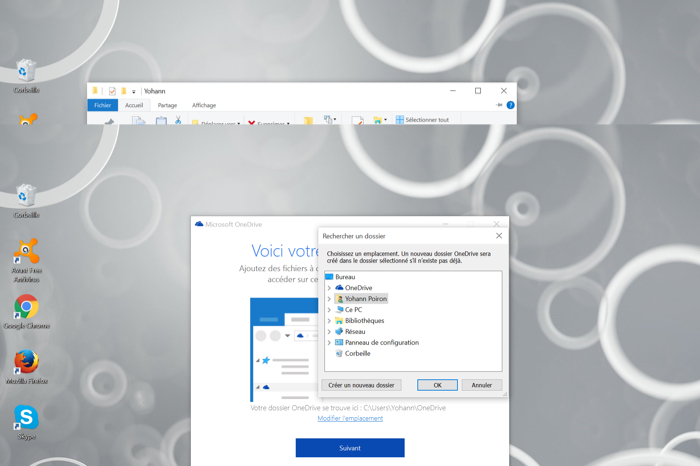
Task: Click Créer un nouveau dossier button
Action: [x=361, y=385]
